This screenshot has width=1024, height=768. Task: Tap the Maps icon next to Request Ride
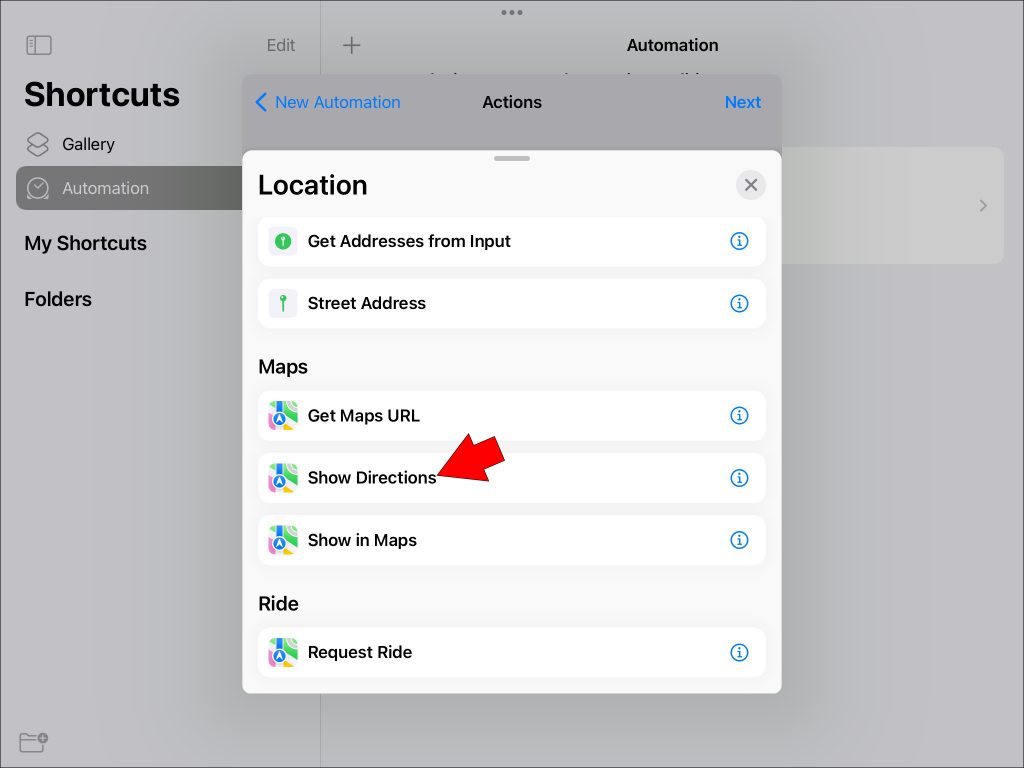click(283, 652)
